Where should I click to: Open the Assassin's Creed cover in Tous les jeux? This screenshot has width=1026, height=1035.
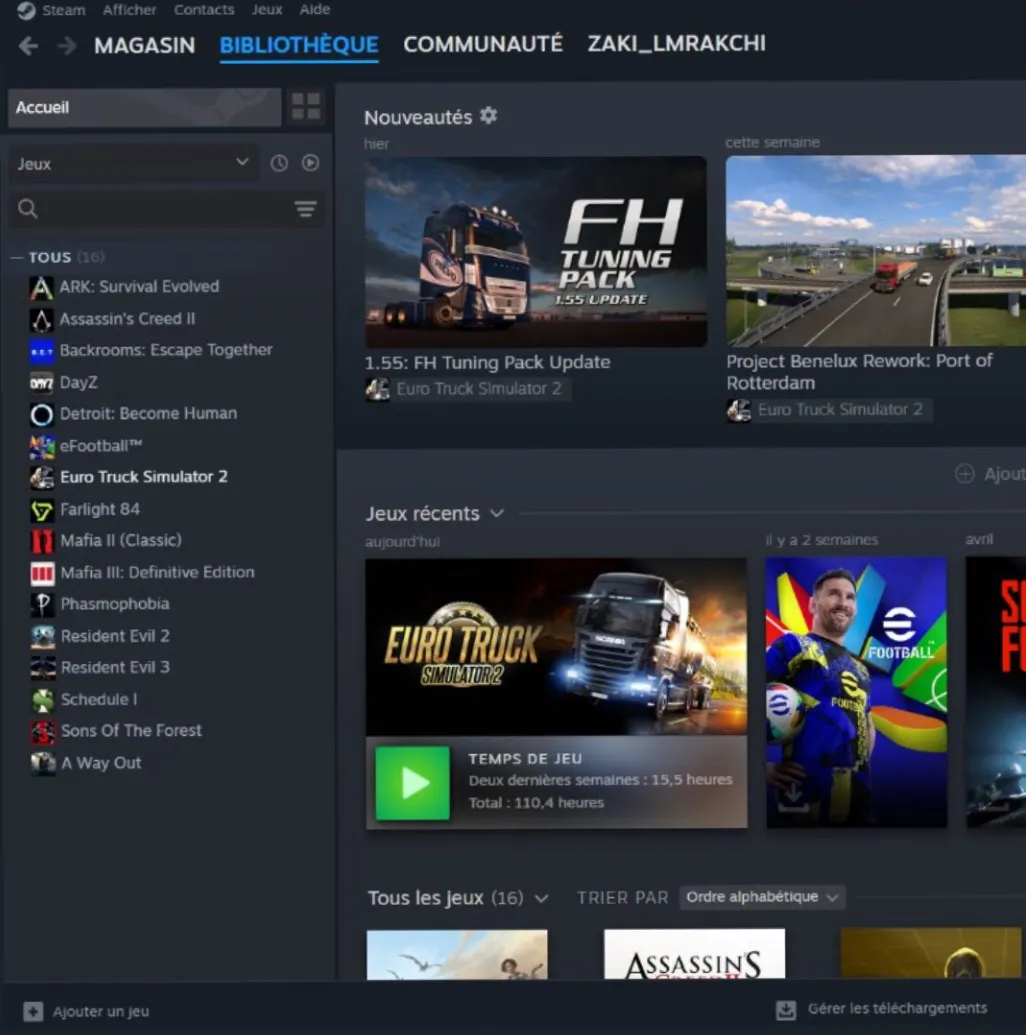point(695,954)
